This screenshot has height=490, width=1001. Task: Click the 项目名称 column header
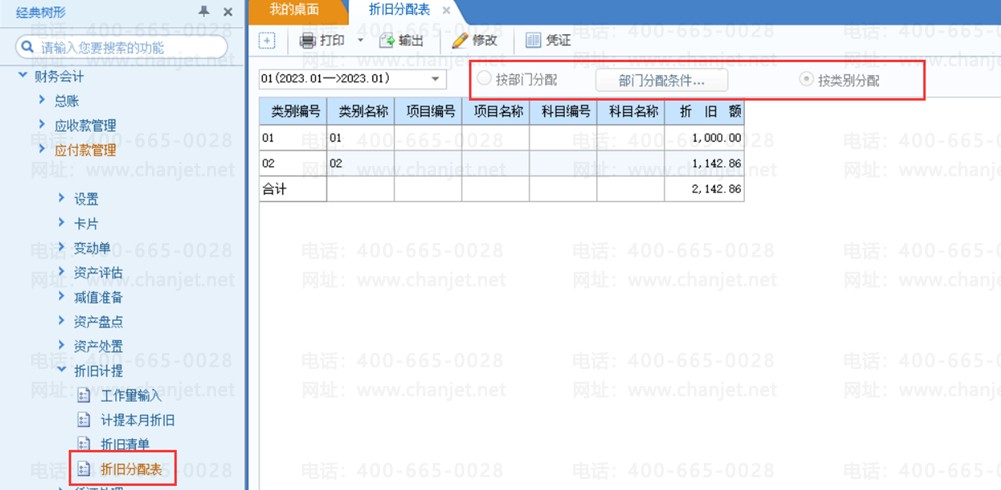pos(496,111)
